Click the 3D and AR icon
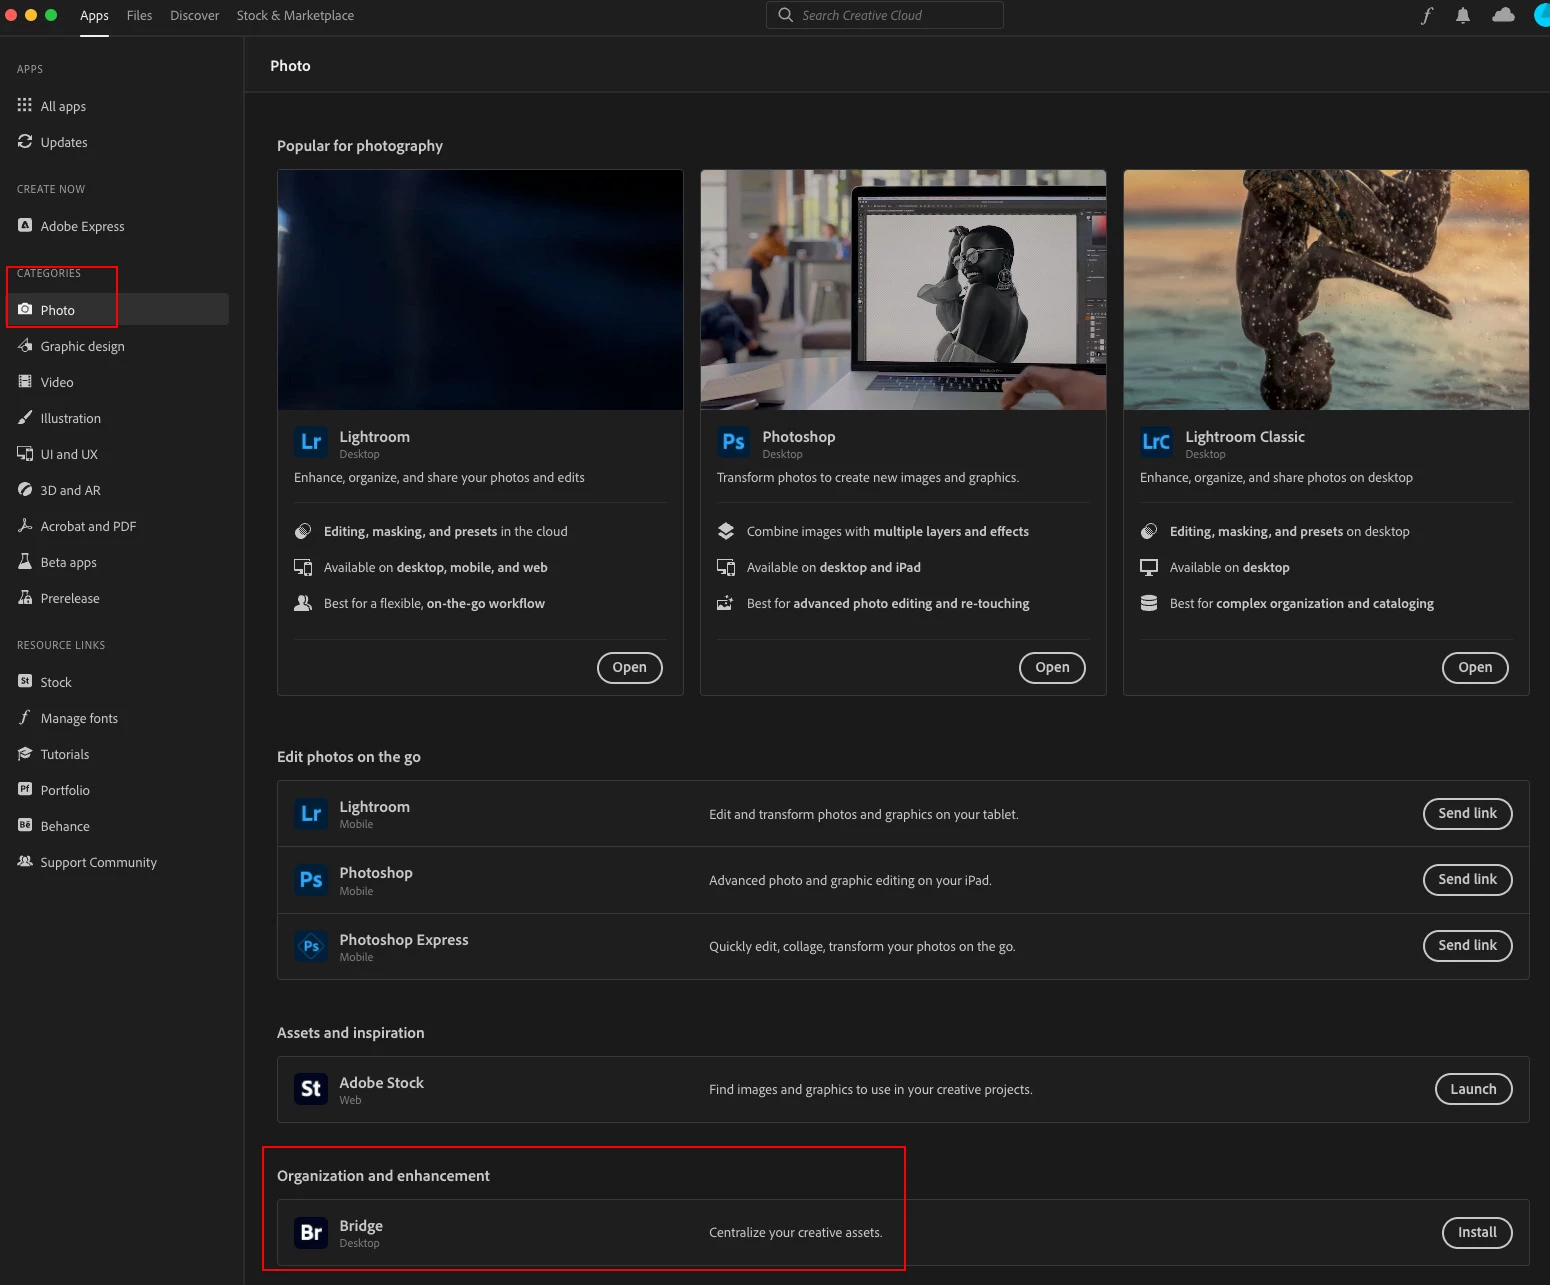The height and width of the screenshot is (1285, 1550). (x=25, y=489)
